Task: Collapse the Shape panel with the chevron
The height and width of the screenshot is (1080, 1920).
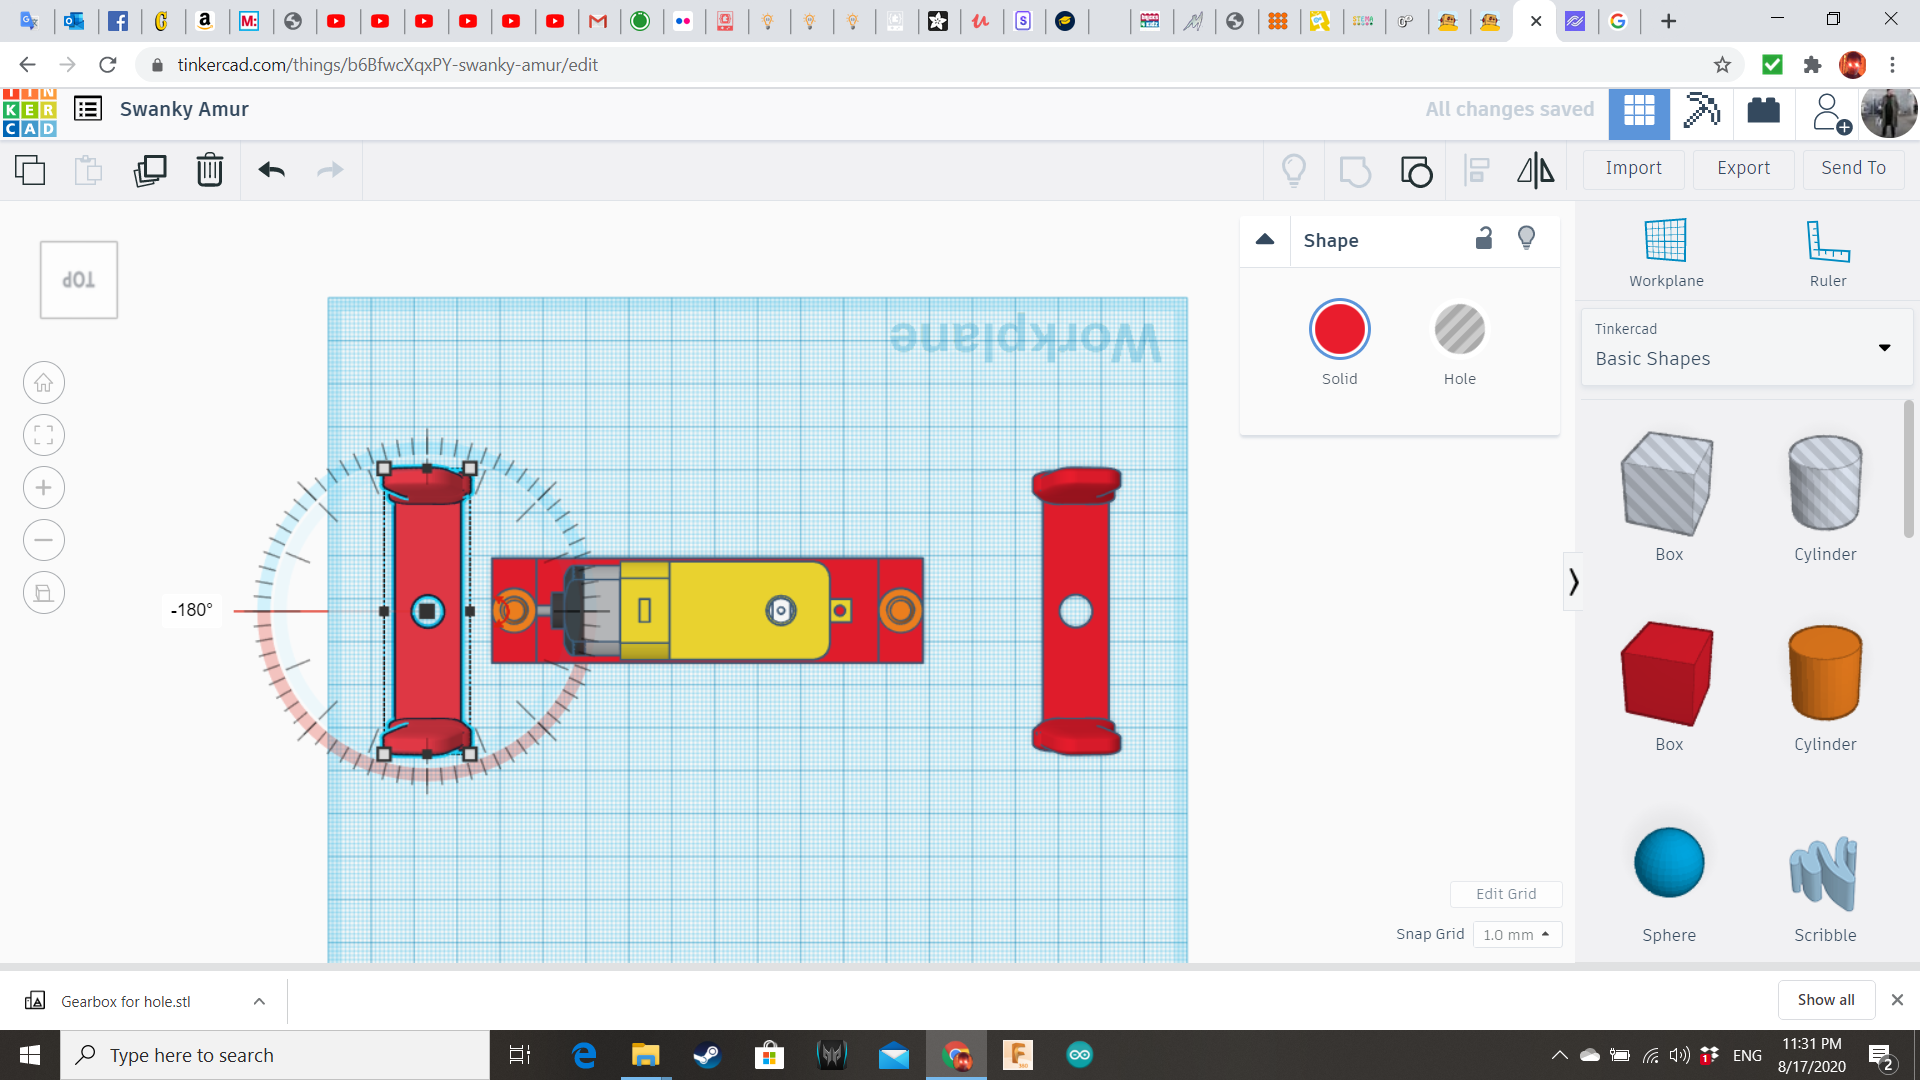Action: [x=1264, y=240]
